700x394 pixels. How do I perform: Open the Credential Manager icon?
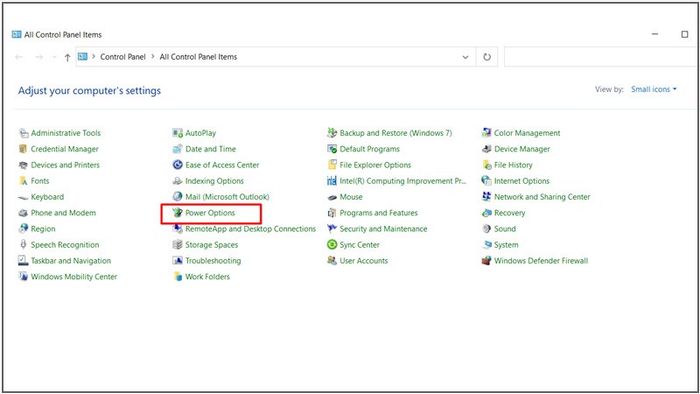(x=23, y=149)
